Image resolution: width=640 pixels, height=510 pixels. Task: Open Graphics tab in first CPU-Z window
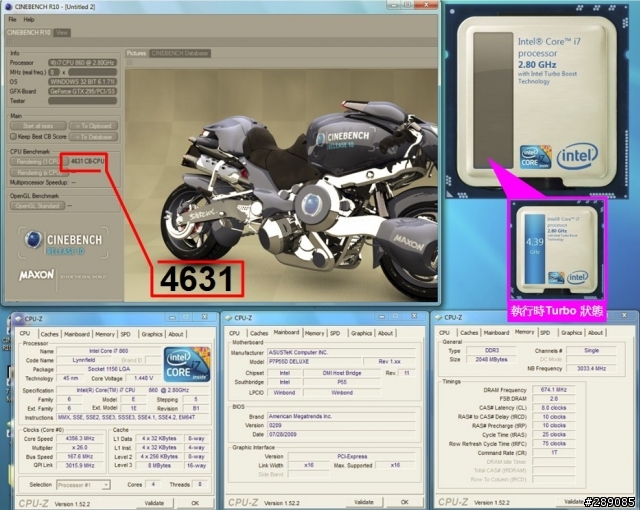[x=152, y=334]
